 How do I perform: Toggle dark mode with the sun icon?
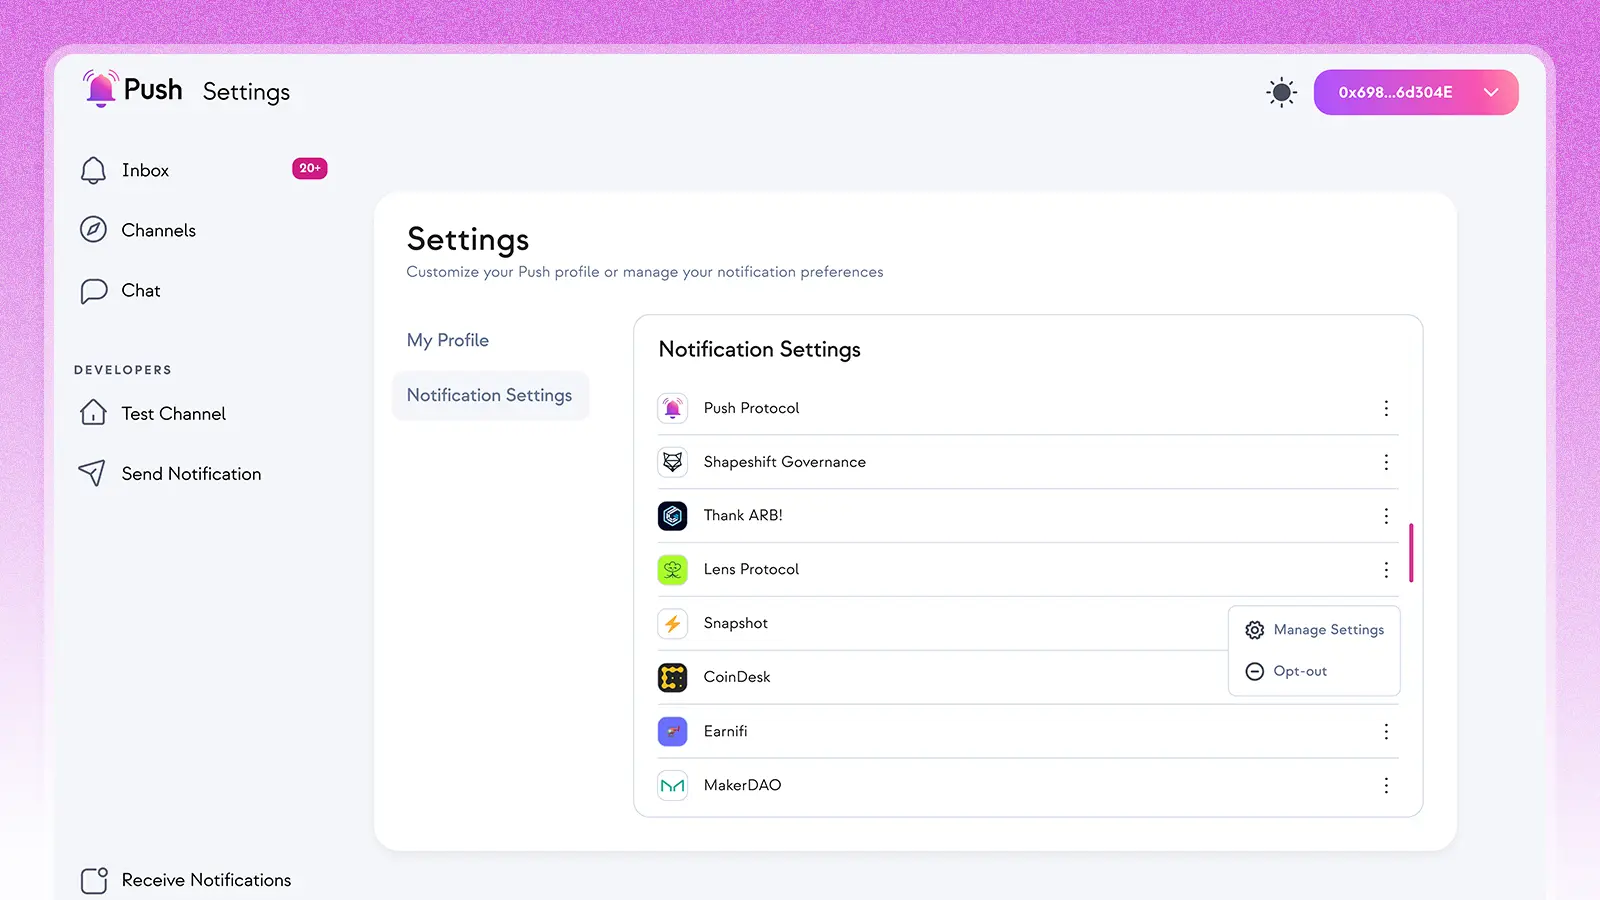pyautogui.click(x=1281, y=92)
